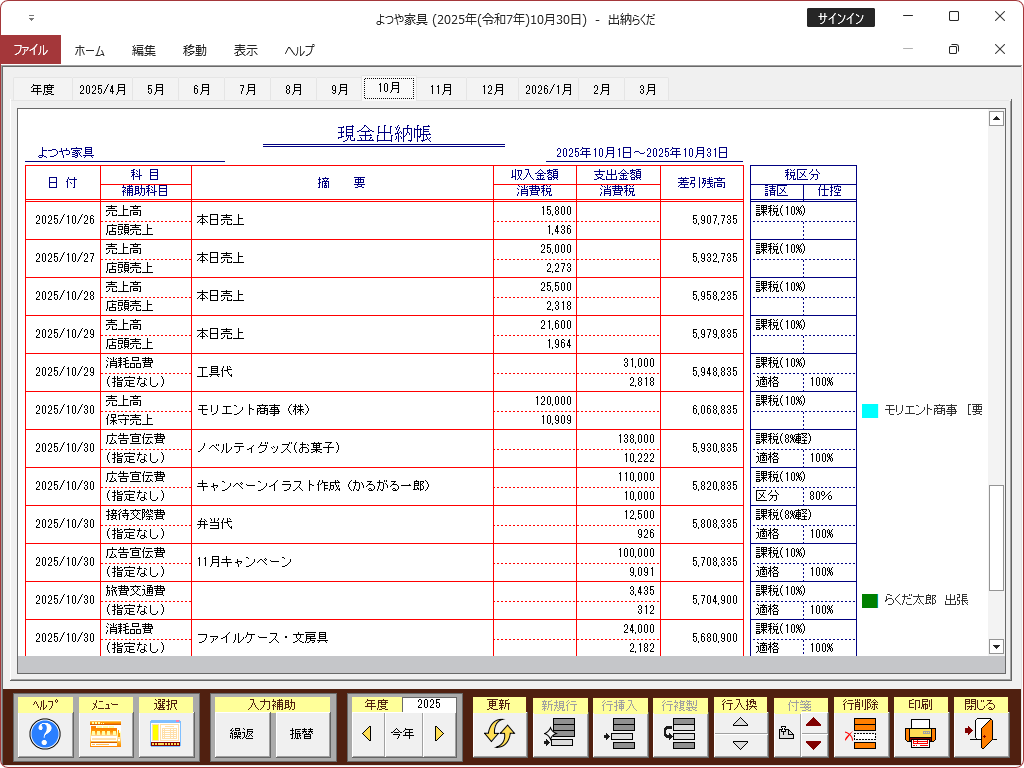The height and width of the screenshot is (768, 1024).
Task: Click the 閉じる exit door icon
Action: tap(980, 735)
